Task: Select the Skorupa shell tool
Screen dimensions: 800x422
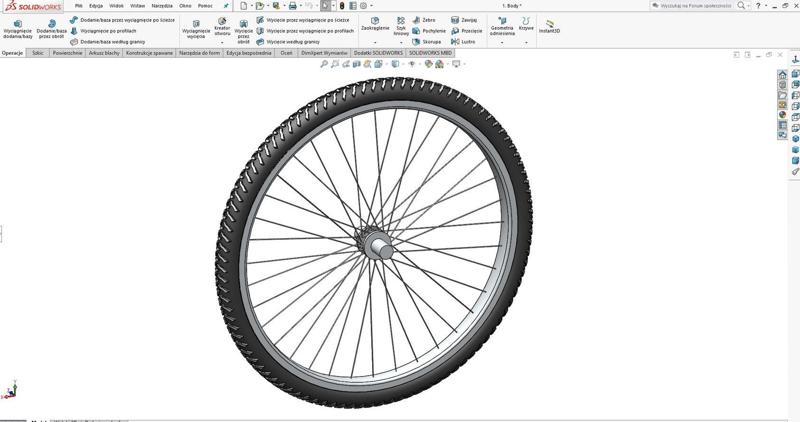Action: click(x=427, y=42)
